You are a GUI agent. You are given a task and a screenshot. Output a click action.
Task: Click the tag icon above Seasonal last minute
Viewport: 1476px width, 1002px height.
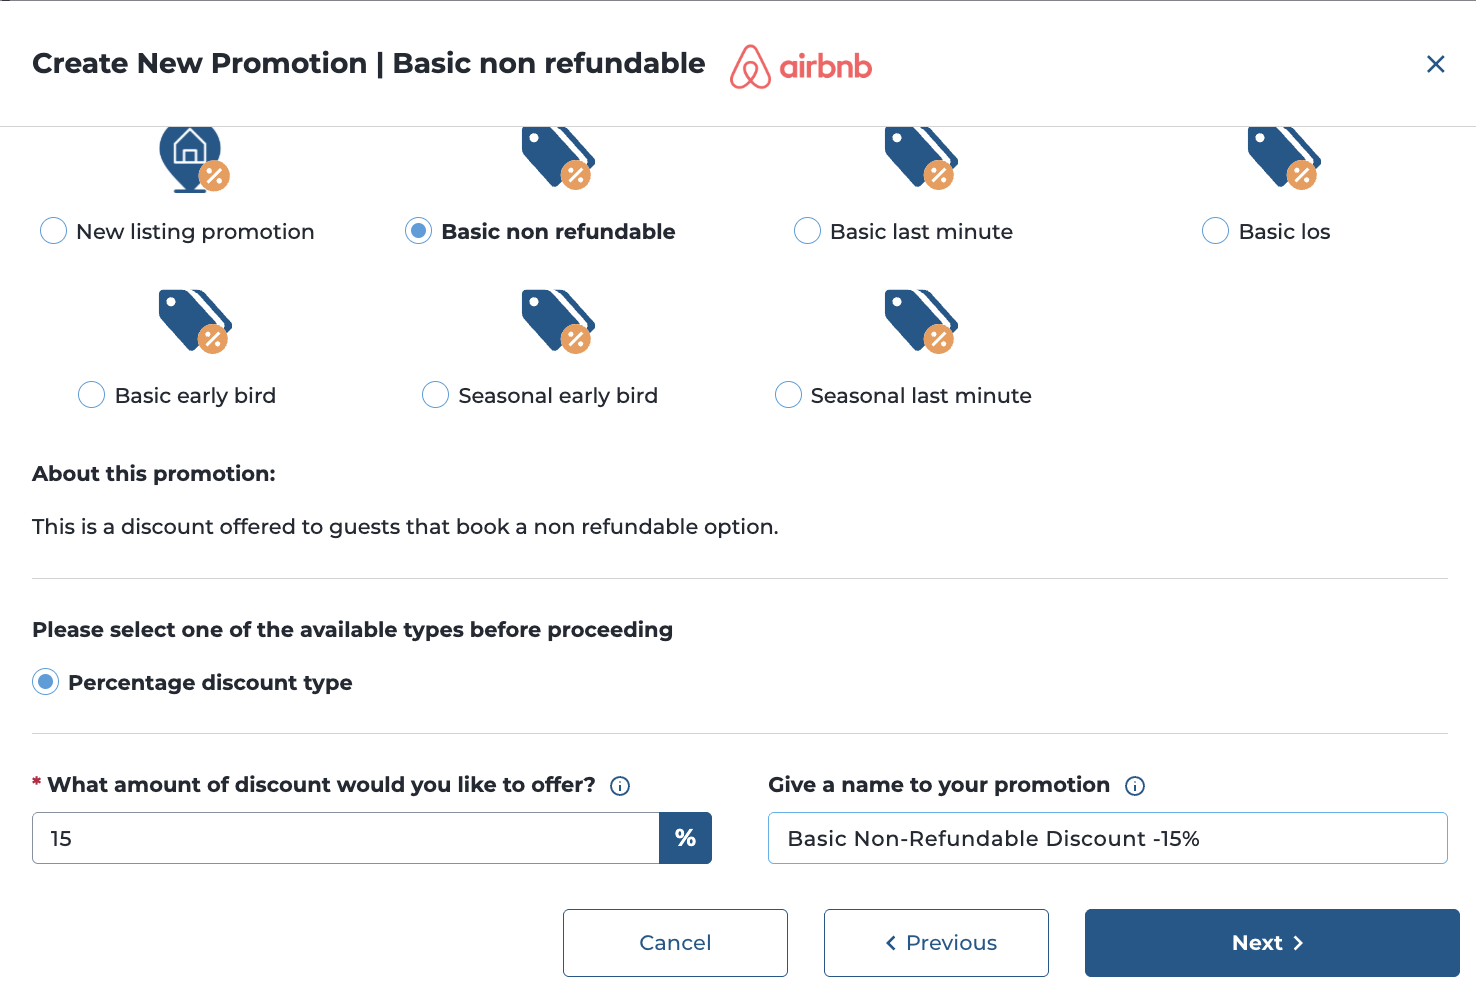(921, 322)
